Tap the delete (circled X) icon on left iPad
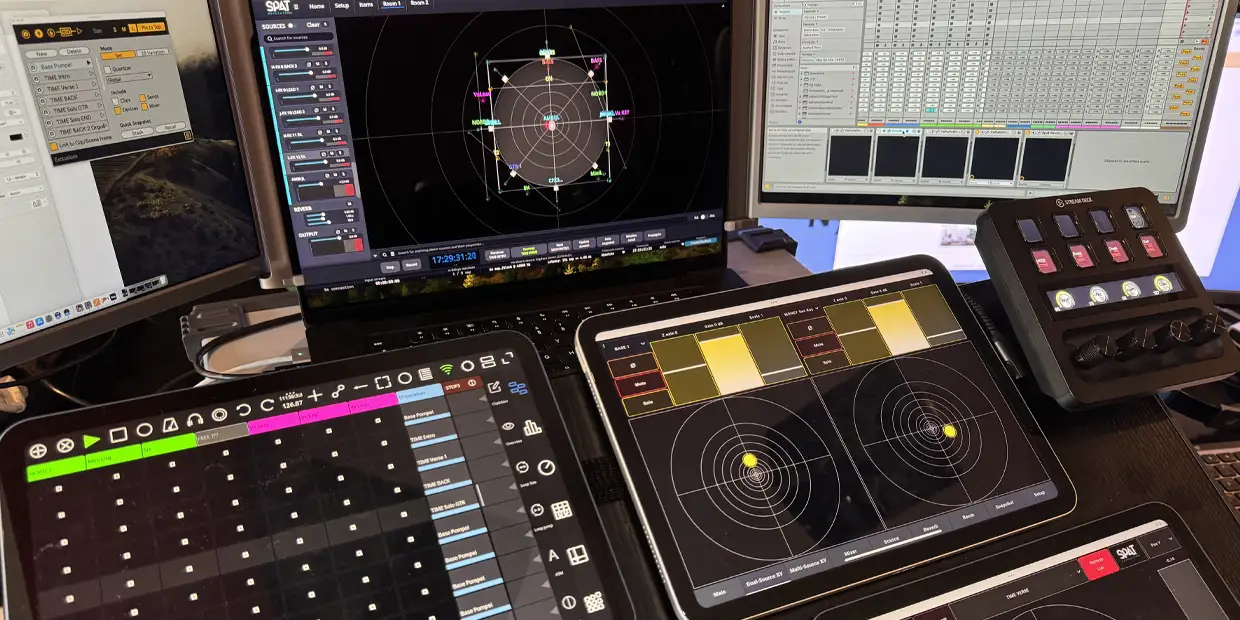1240x620 pixels. tap(65, 445)
